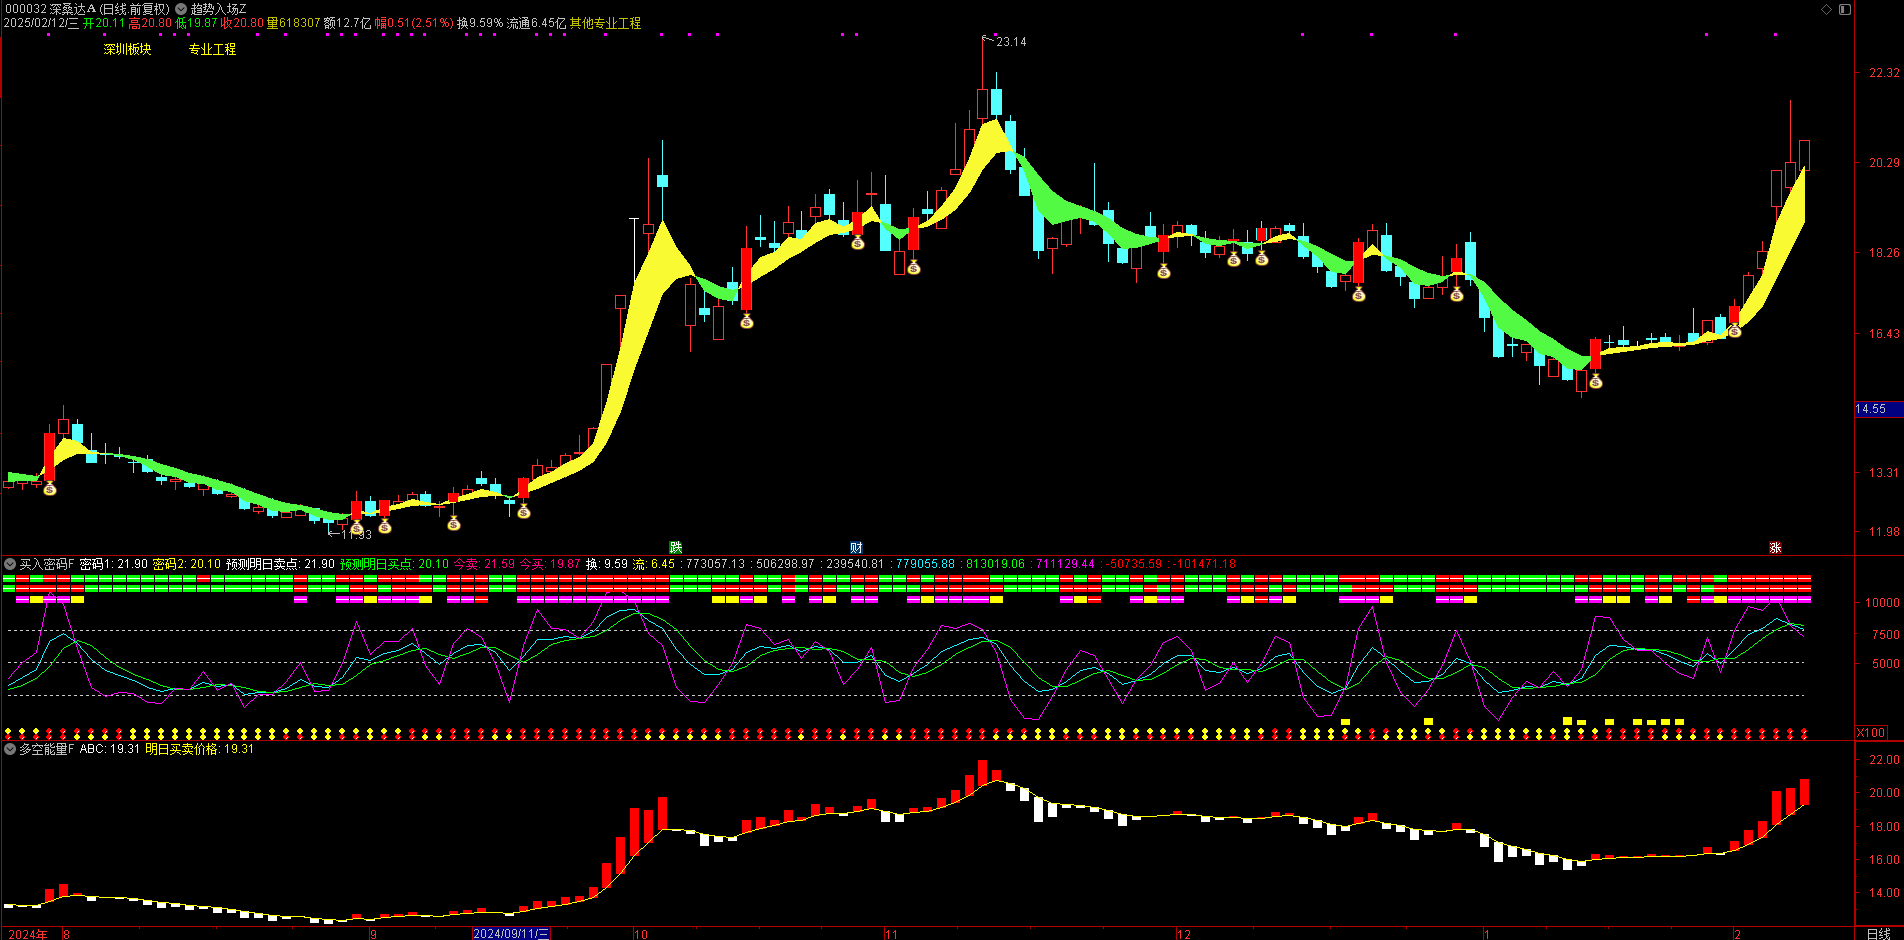Click the blue 财 event marker
The width and height of the screenshot is (1904, 940).
pyautogui.click(x=856, y=547)
